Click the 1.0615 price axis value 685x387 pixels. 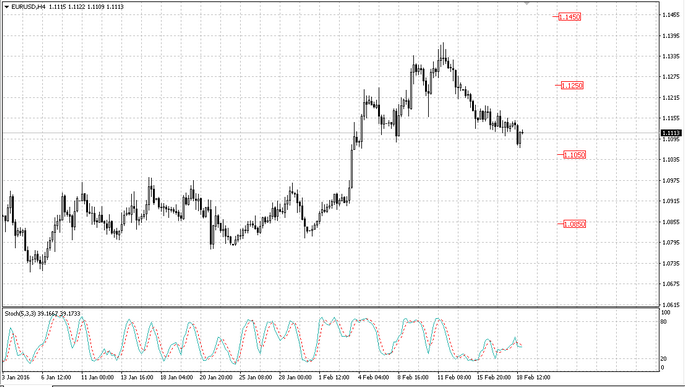click(671, 304)
